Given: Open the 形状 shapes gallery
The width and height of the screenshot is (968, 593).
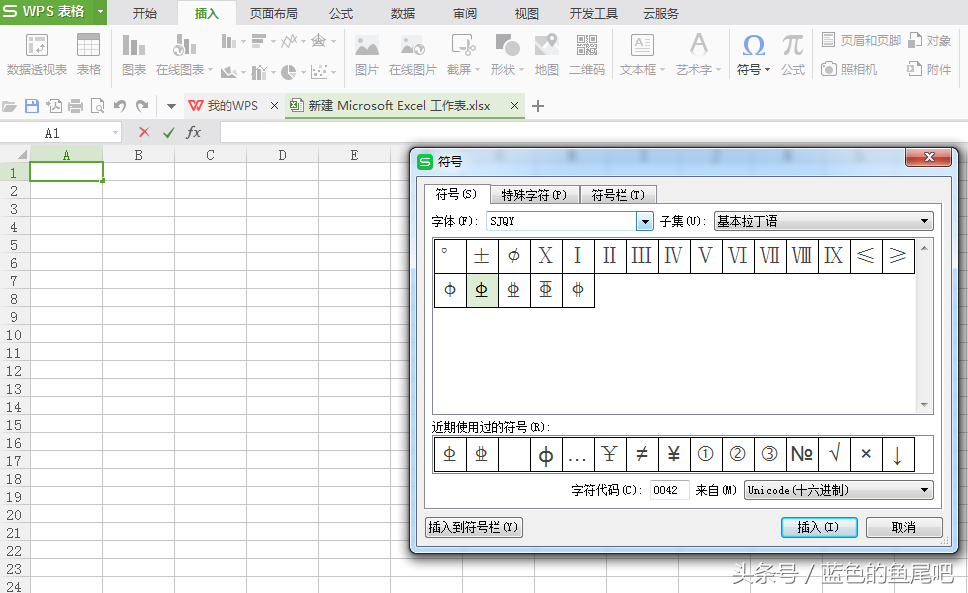Looking at the screenshot, I should point(507,54).
